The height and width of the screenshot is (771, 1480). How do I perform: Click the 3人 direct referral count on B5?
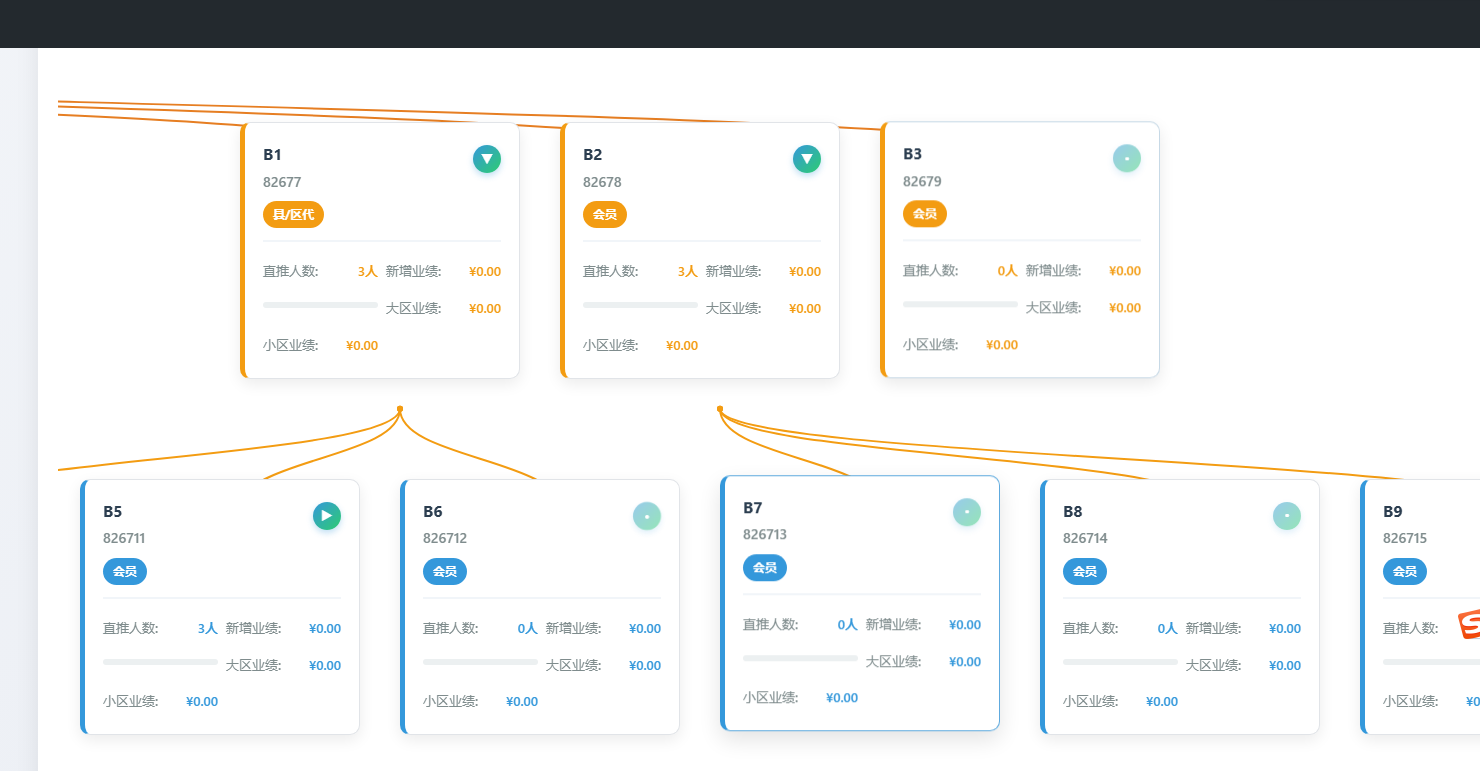pos(207,629)
